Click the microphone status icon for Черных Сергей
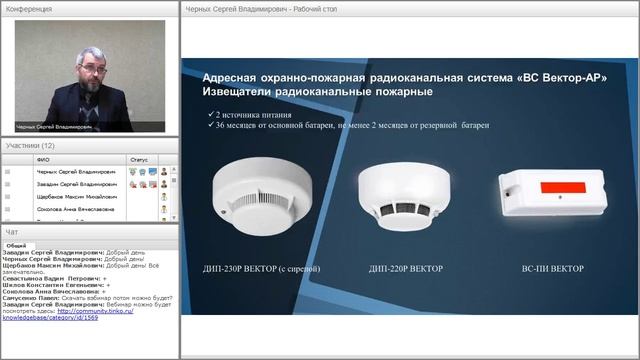Screen dimensions: 640x360 (x=133, y=172)
